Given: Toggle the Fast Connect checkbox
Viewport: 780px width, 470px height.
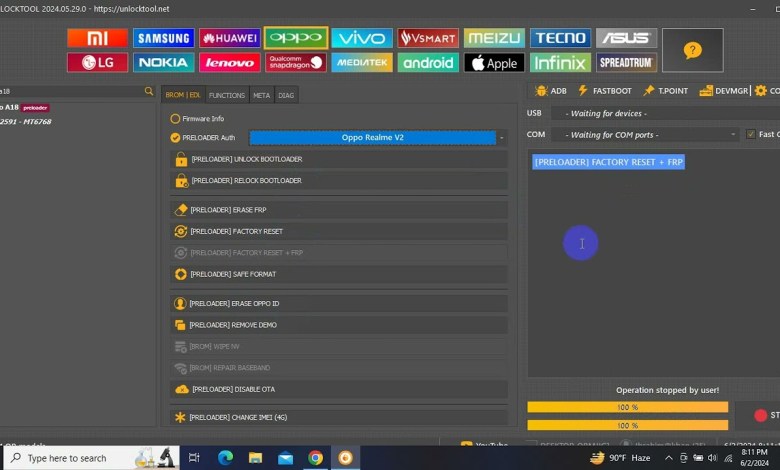Looking at the screenshot, I should [751, 134].
